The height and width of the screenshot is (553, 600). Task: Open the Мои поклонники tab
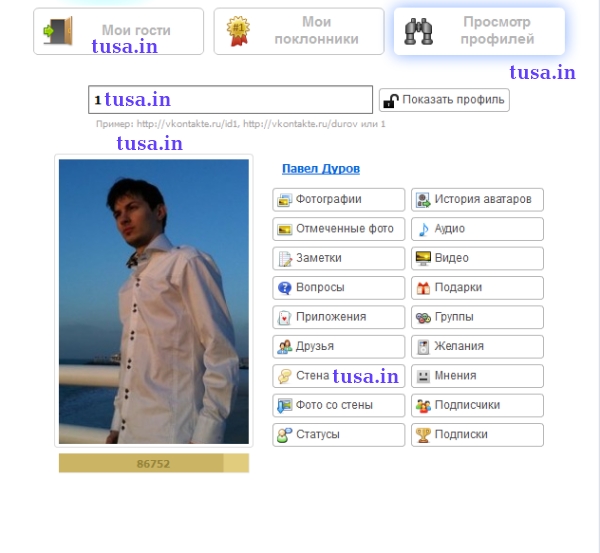coord(298,31)
